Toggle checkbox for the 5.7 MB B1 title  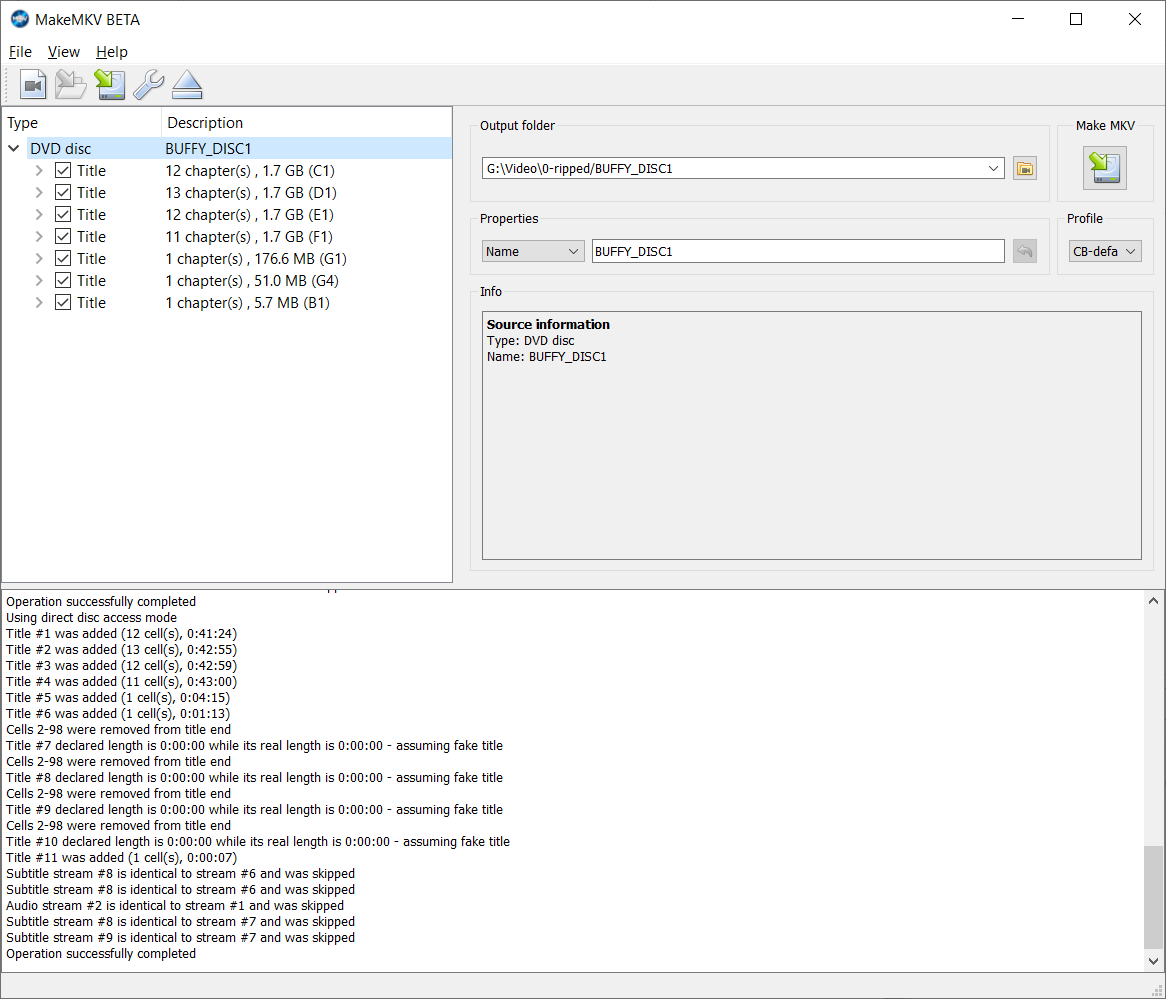(x=63, y=303)
